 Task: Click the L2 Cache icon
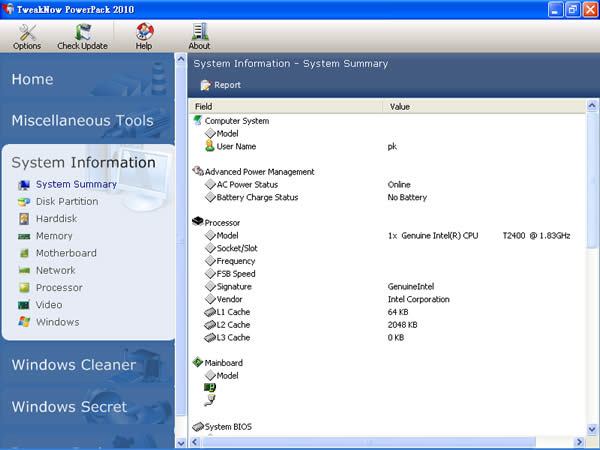tap(210, 325)
